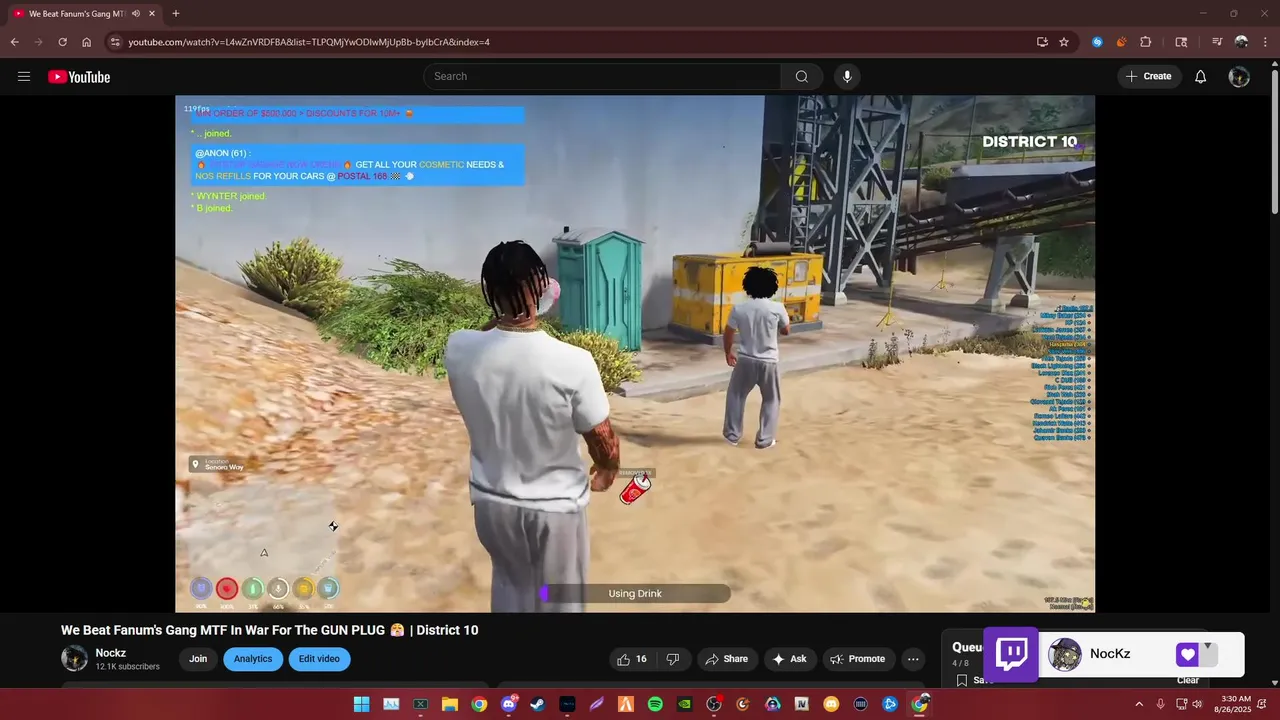Close the We Beat Fanum's Gang tab
This screenshot has height=720, width=1280.
click(x=151, y=14)
